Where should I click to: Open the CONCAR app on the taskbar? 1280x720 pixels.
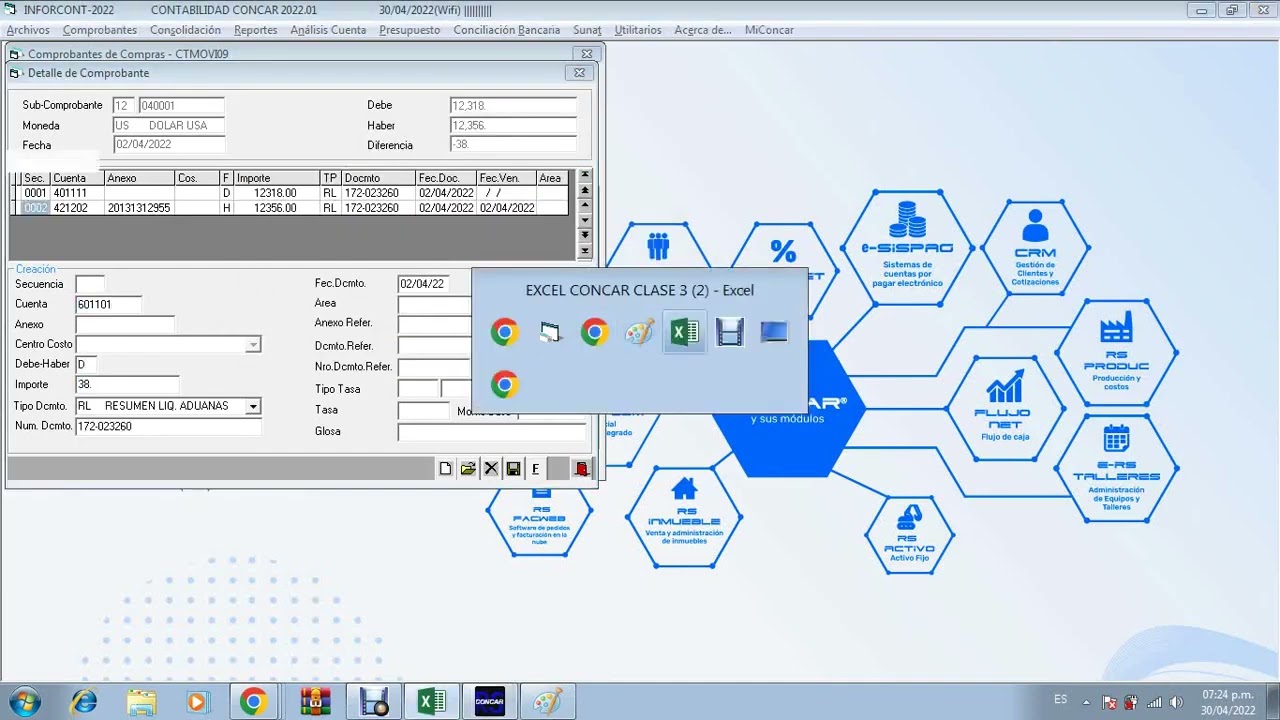[489, 702]
